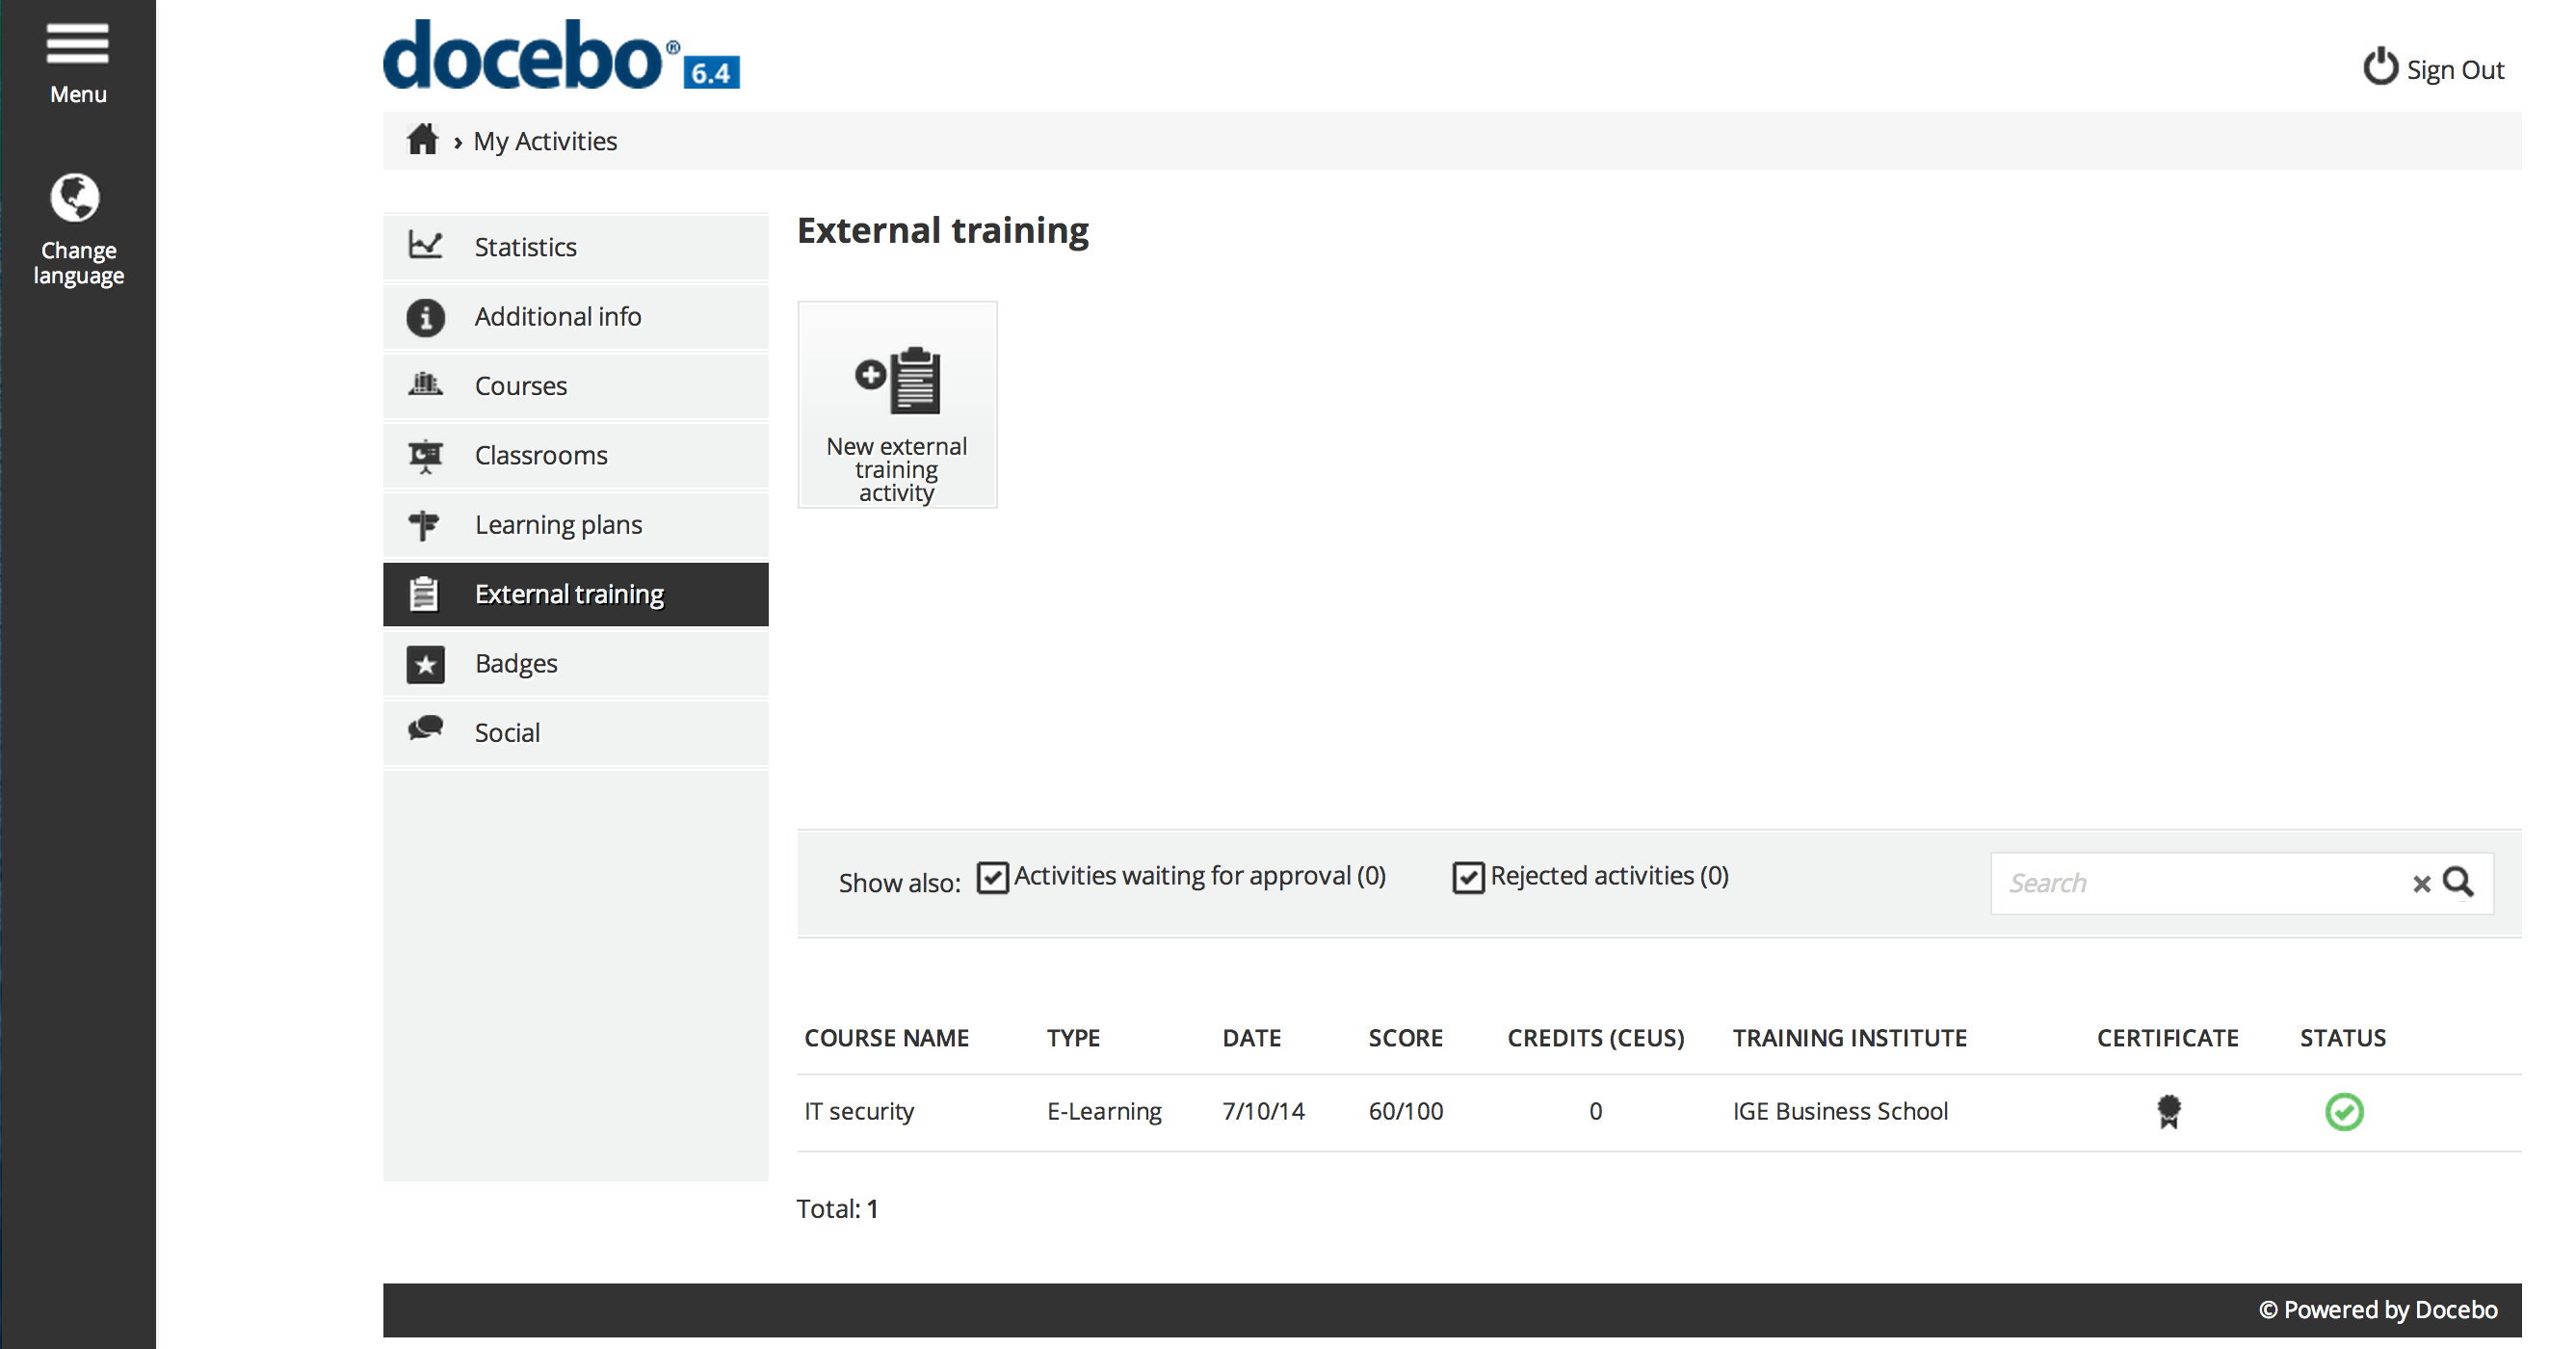Click the Courses books icon
The height and width of the screenshot is (1349, 2576).
pos(425,384)
